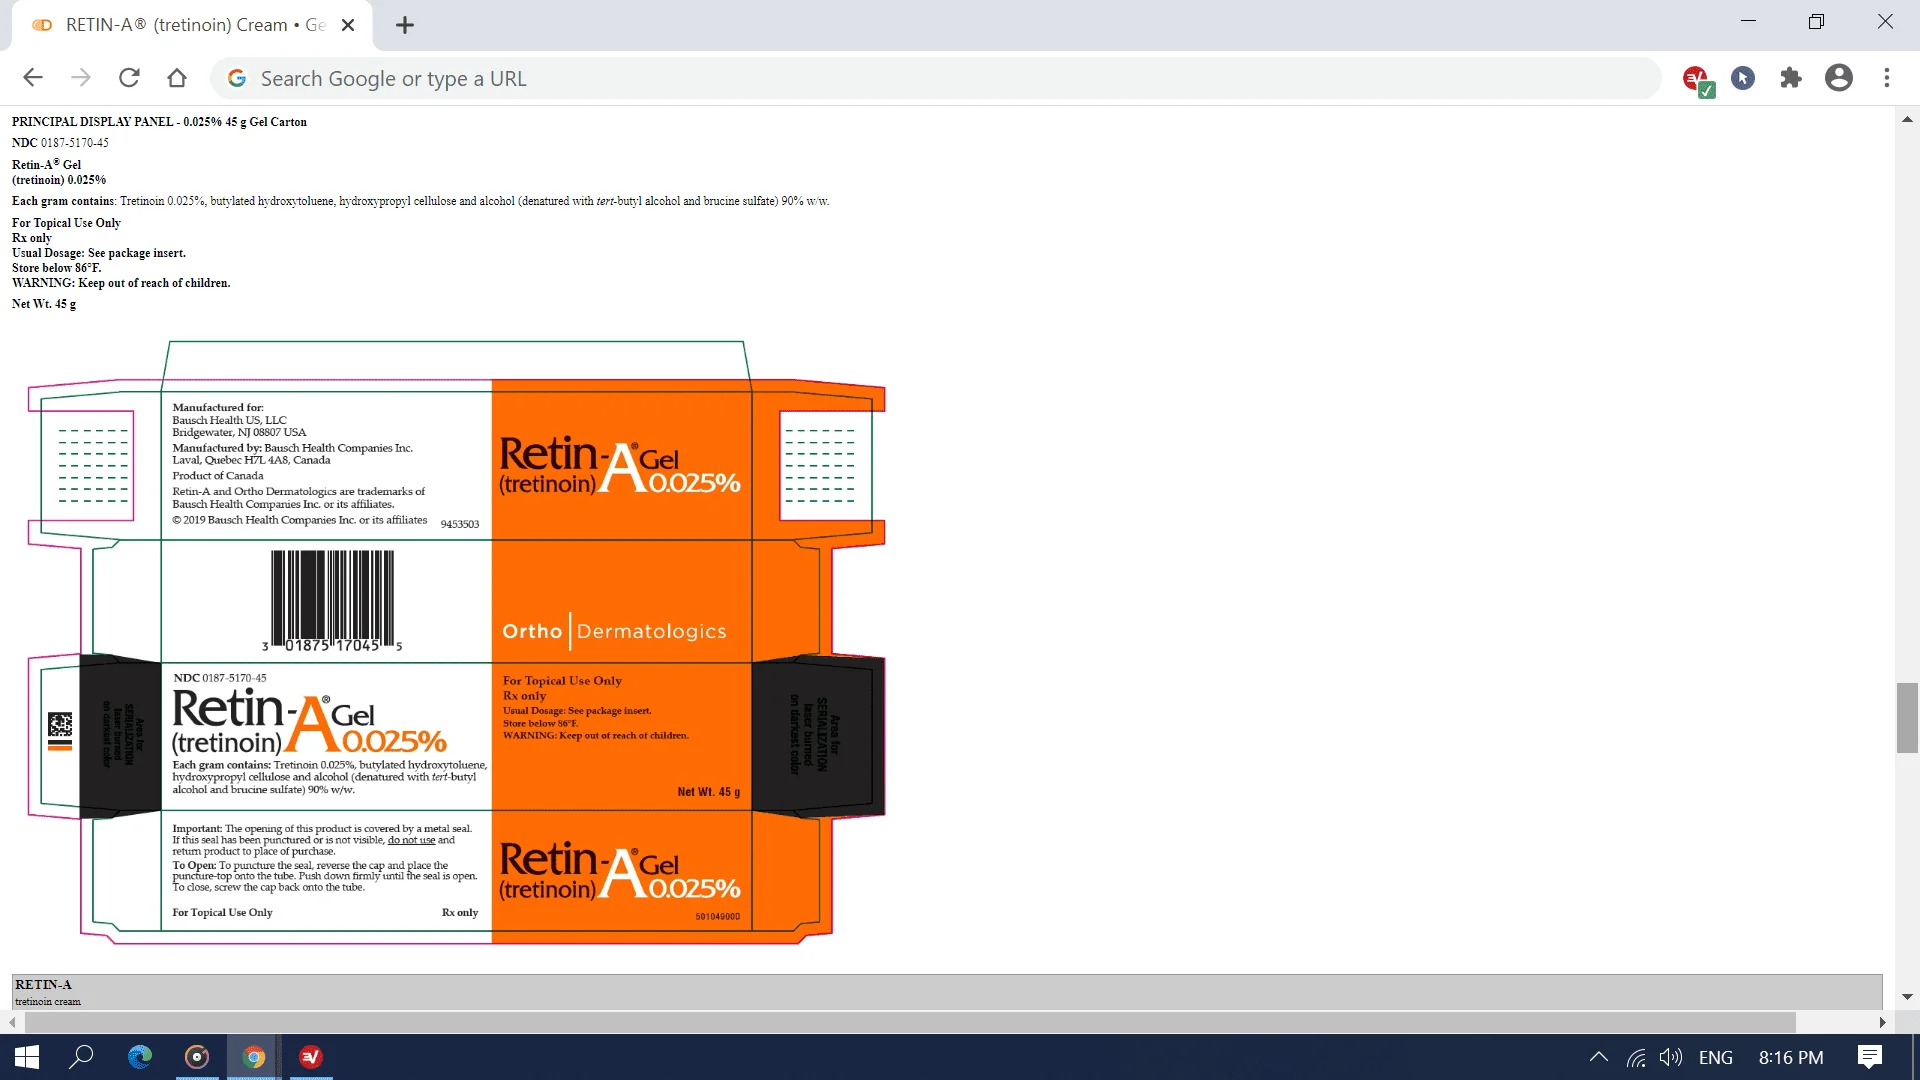Click the vertical scrollbar thumb
The height and width of the screenshot is (1080, 1920).
click(x=1907, y=718)
